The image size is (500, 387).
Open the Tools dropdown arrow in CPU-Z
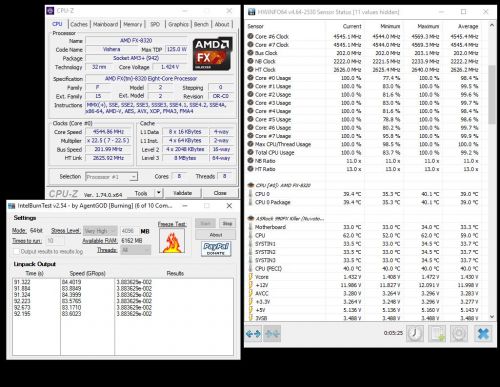[x=159, y=193]
